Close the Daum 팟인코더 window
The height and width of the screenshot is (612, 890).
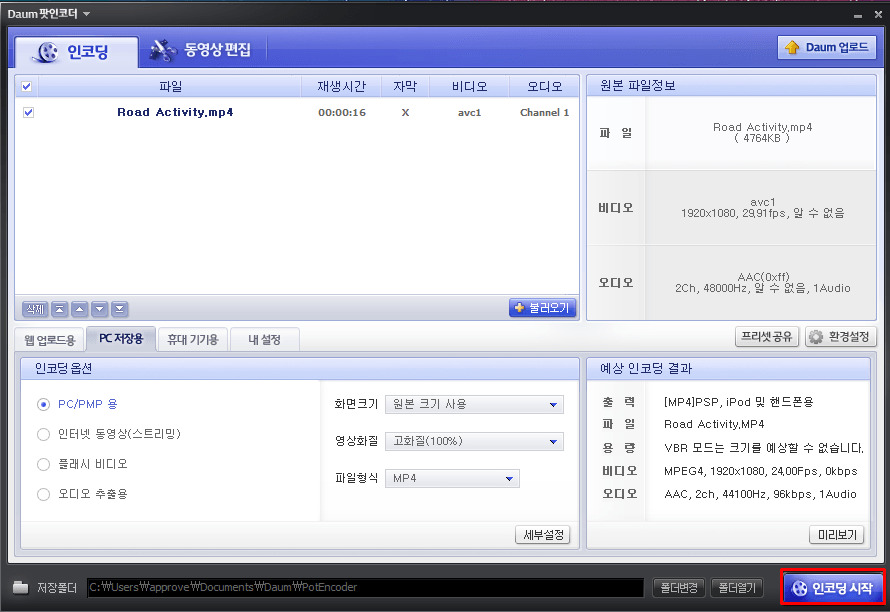(x=878, y=14)
